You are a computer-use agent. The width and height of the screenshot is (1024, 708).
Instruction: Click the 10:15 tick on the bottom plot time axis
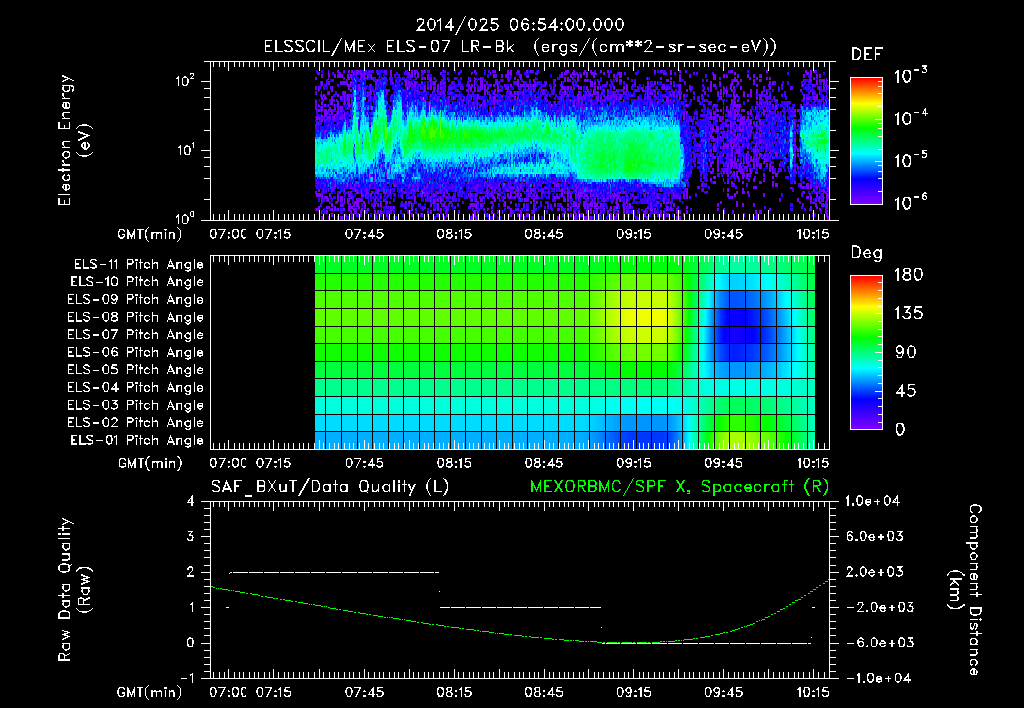812,692
